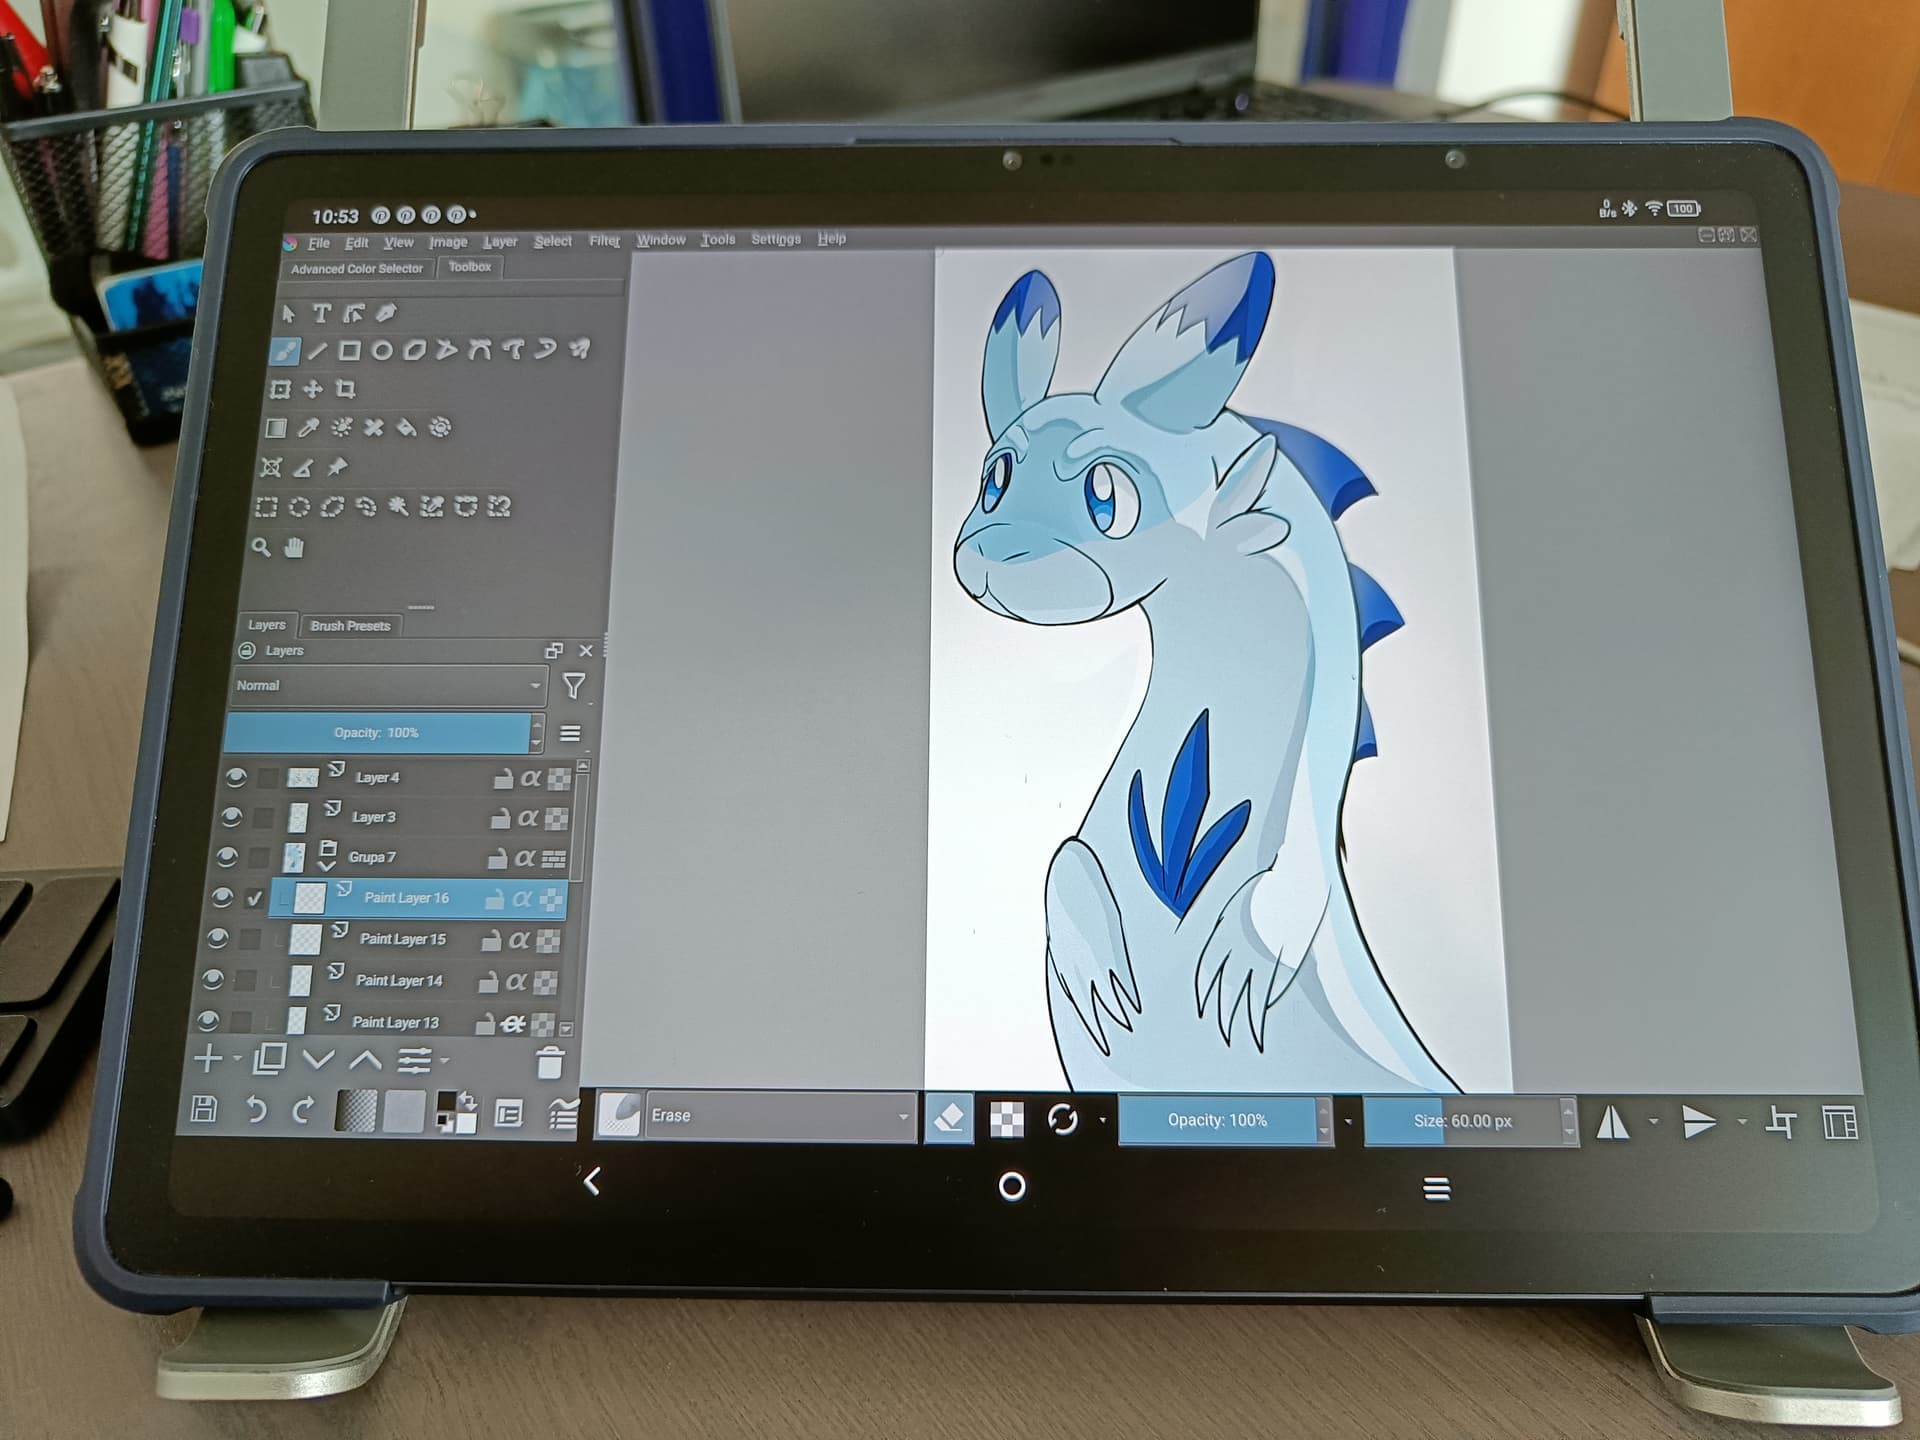
Task: Open the Filter menu
Action: click(604, 241)
